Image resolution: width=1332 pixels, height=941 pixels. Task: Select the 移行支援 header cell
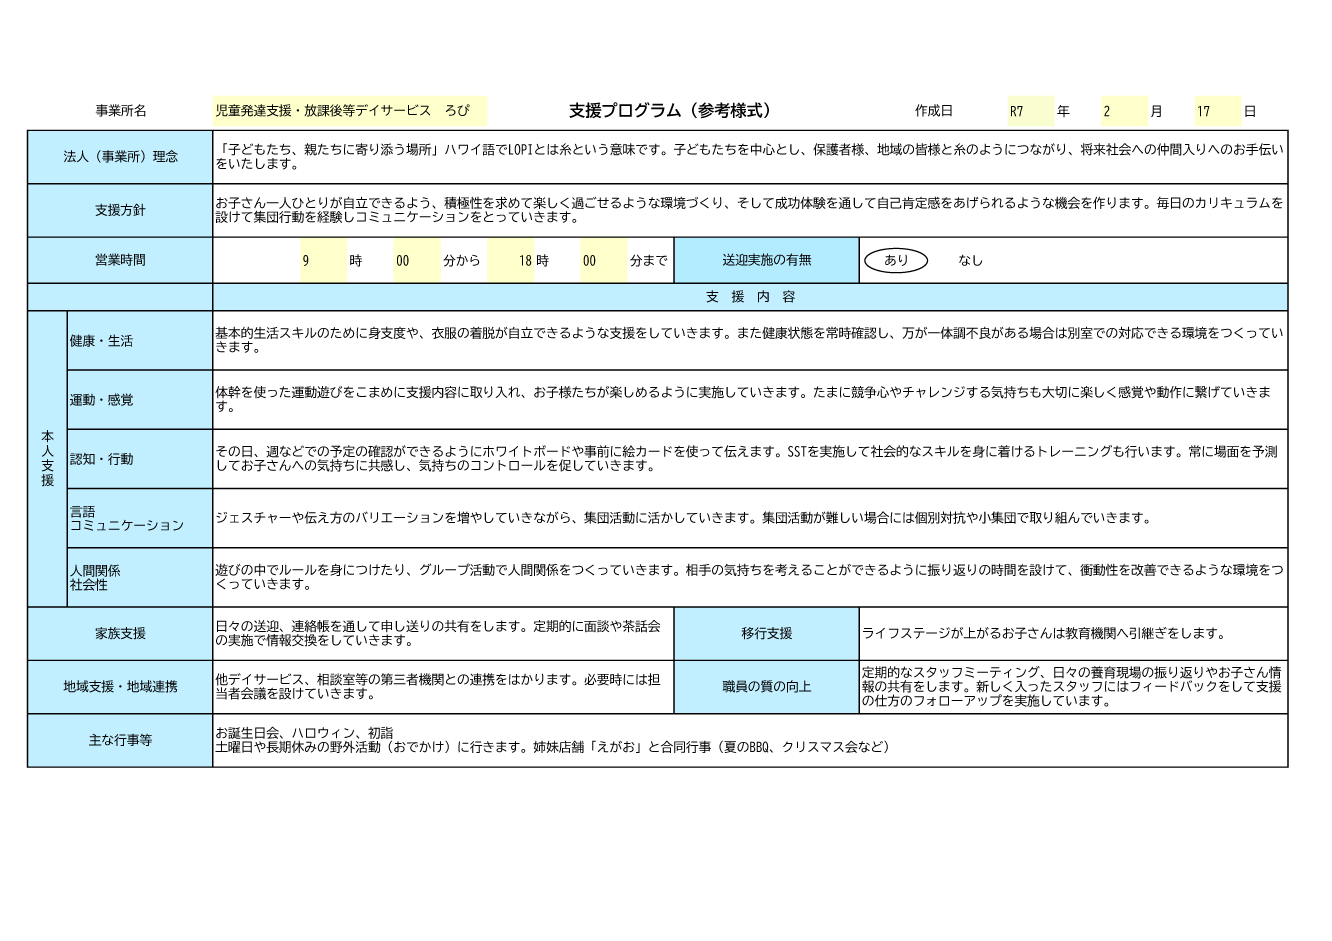(x=767, y=634)
